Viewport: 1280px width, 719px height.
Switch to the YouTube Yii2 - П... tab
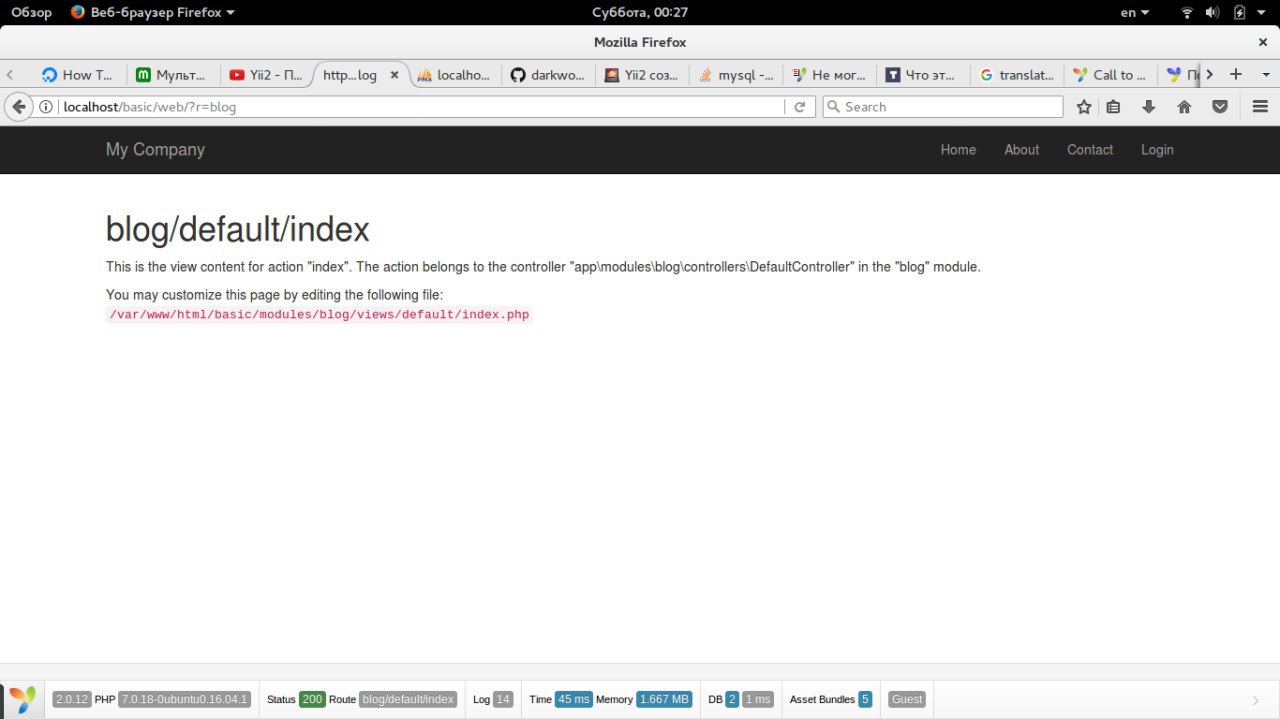click(265, 75)
